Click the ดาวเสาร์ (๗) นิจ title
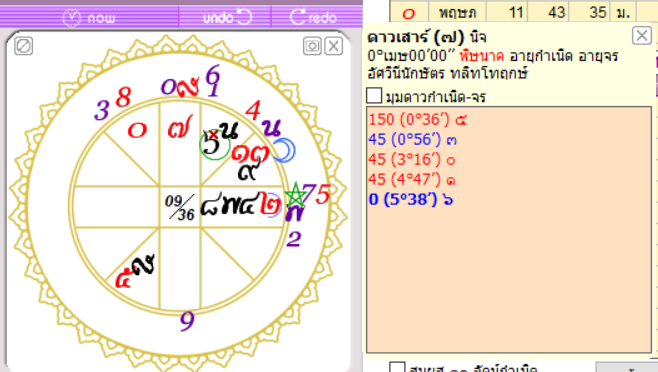 [427, 37]
